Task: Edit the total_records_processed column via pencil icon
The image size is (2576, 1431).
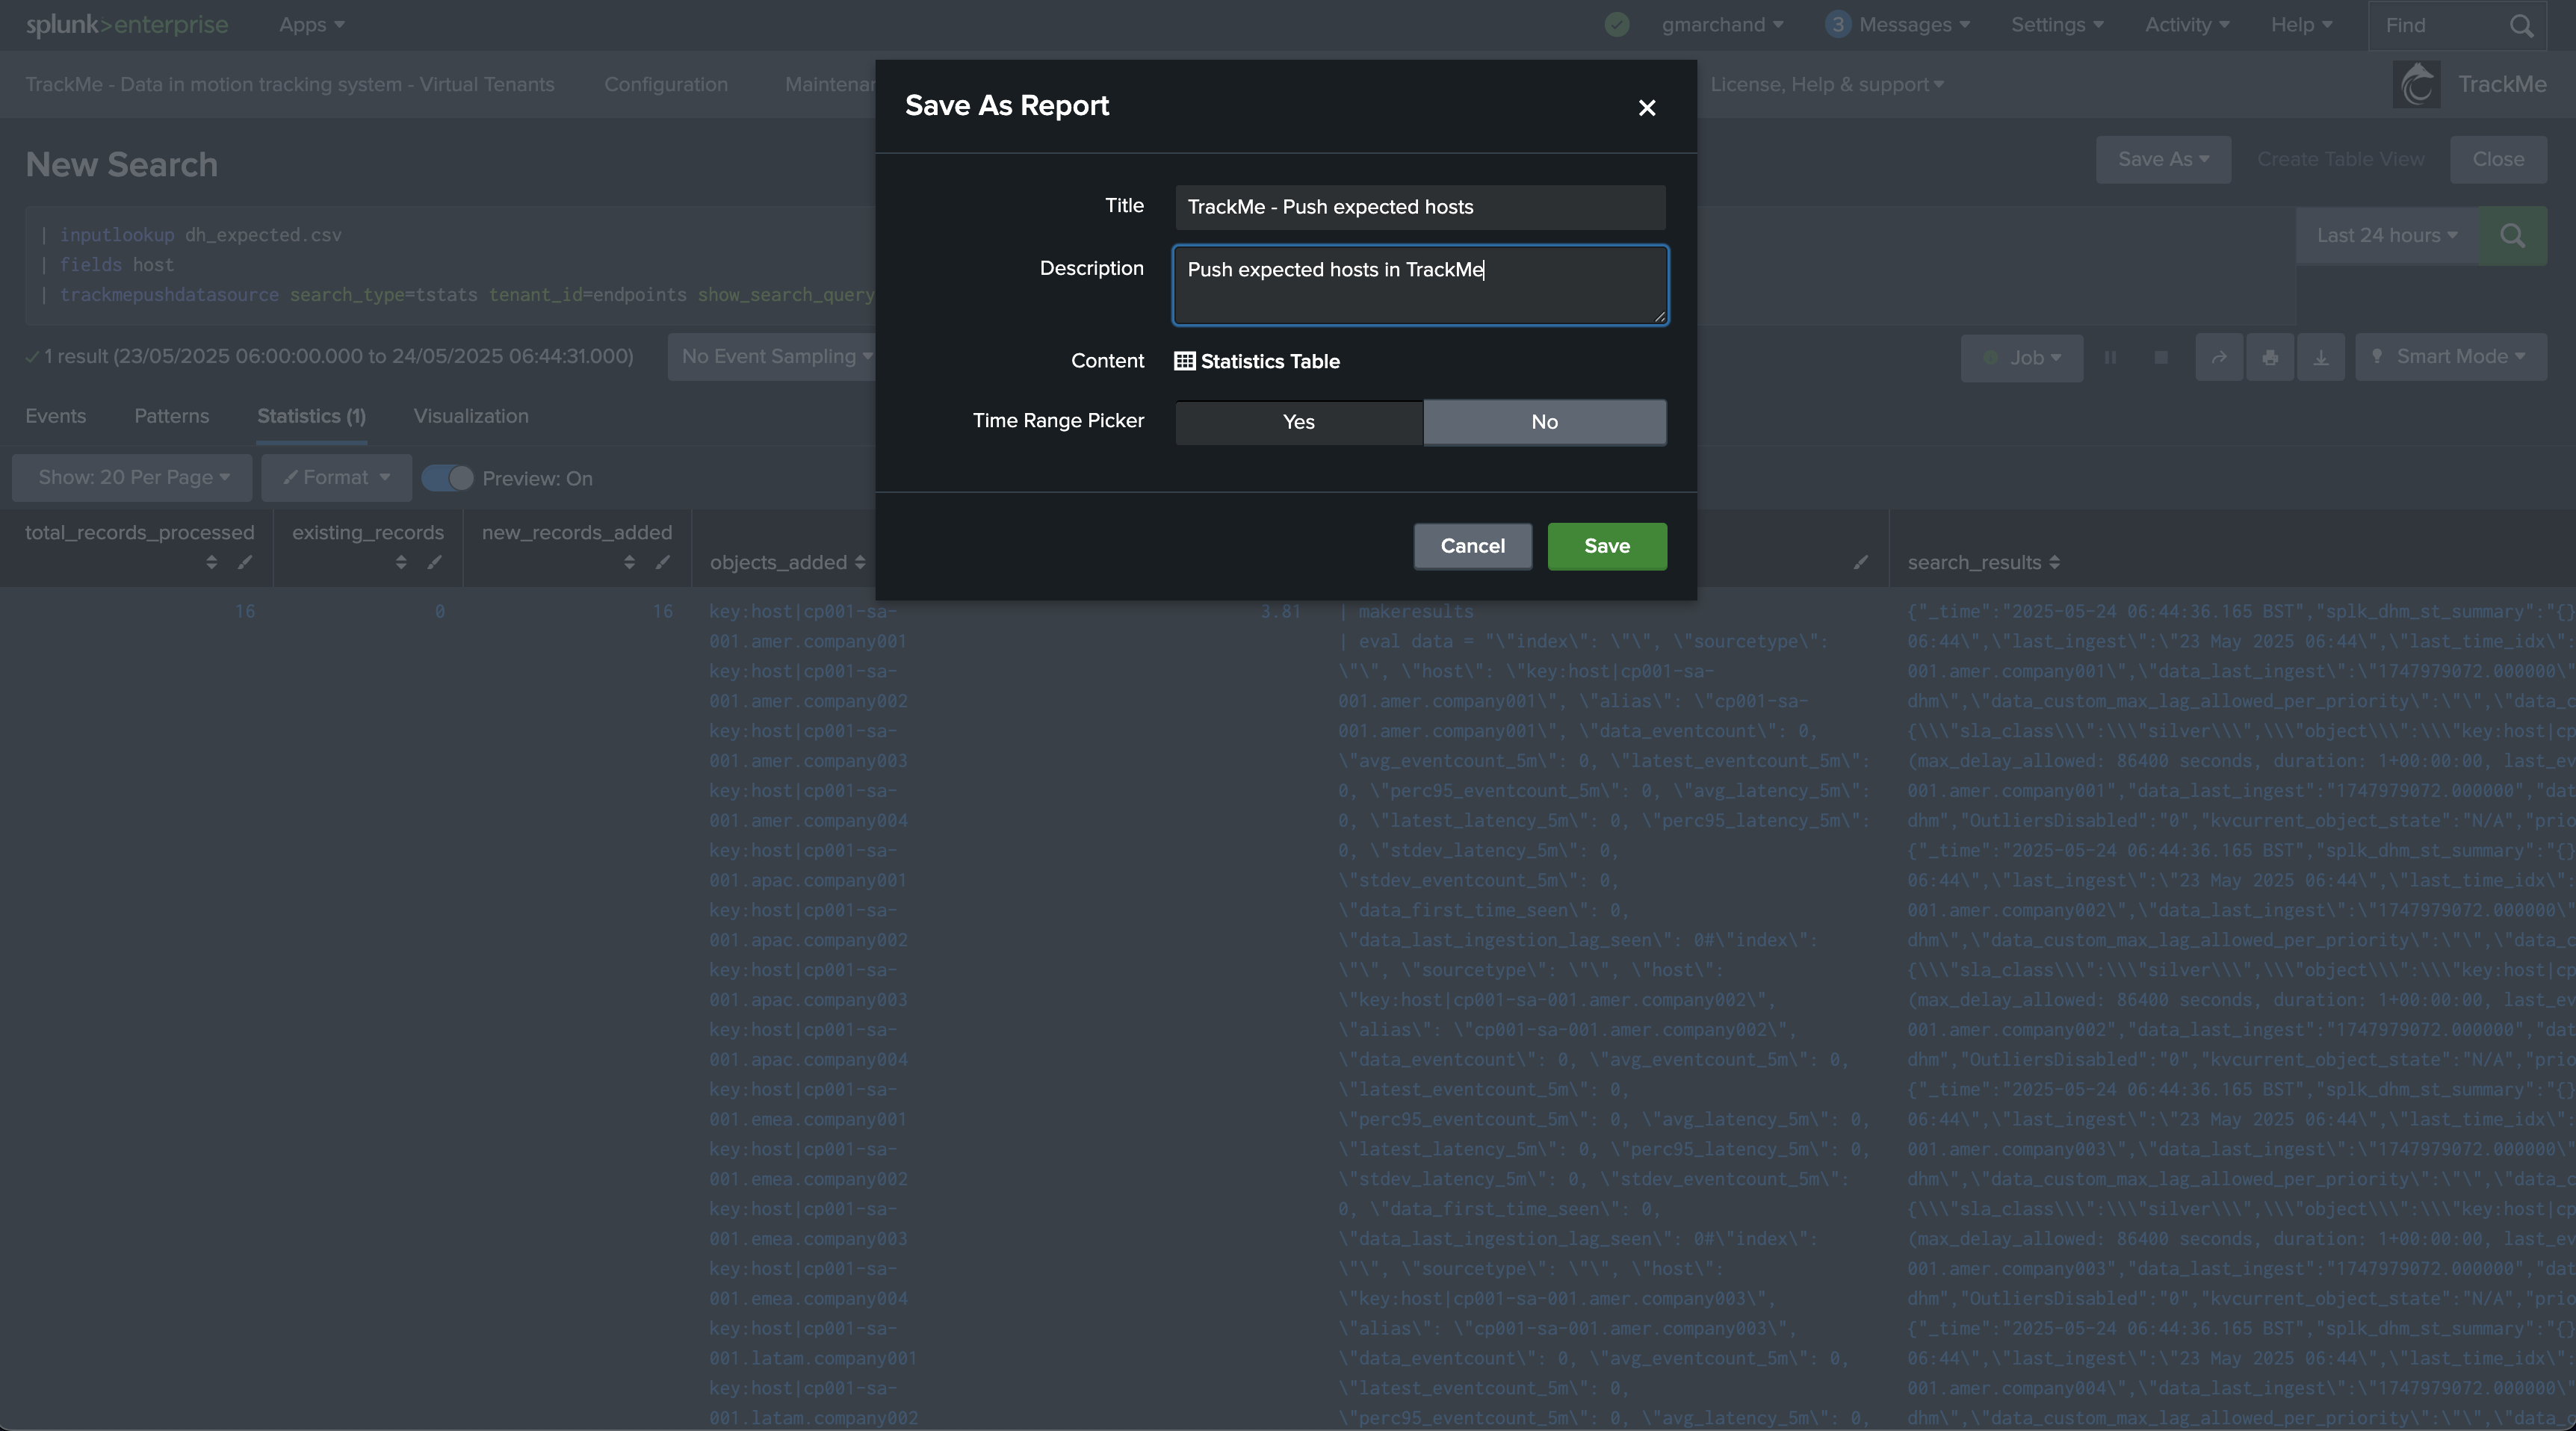Action: pyautogui.click(x=245, y=563)
